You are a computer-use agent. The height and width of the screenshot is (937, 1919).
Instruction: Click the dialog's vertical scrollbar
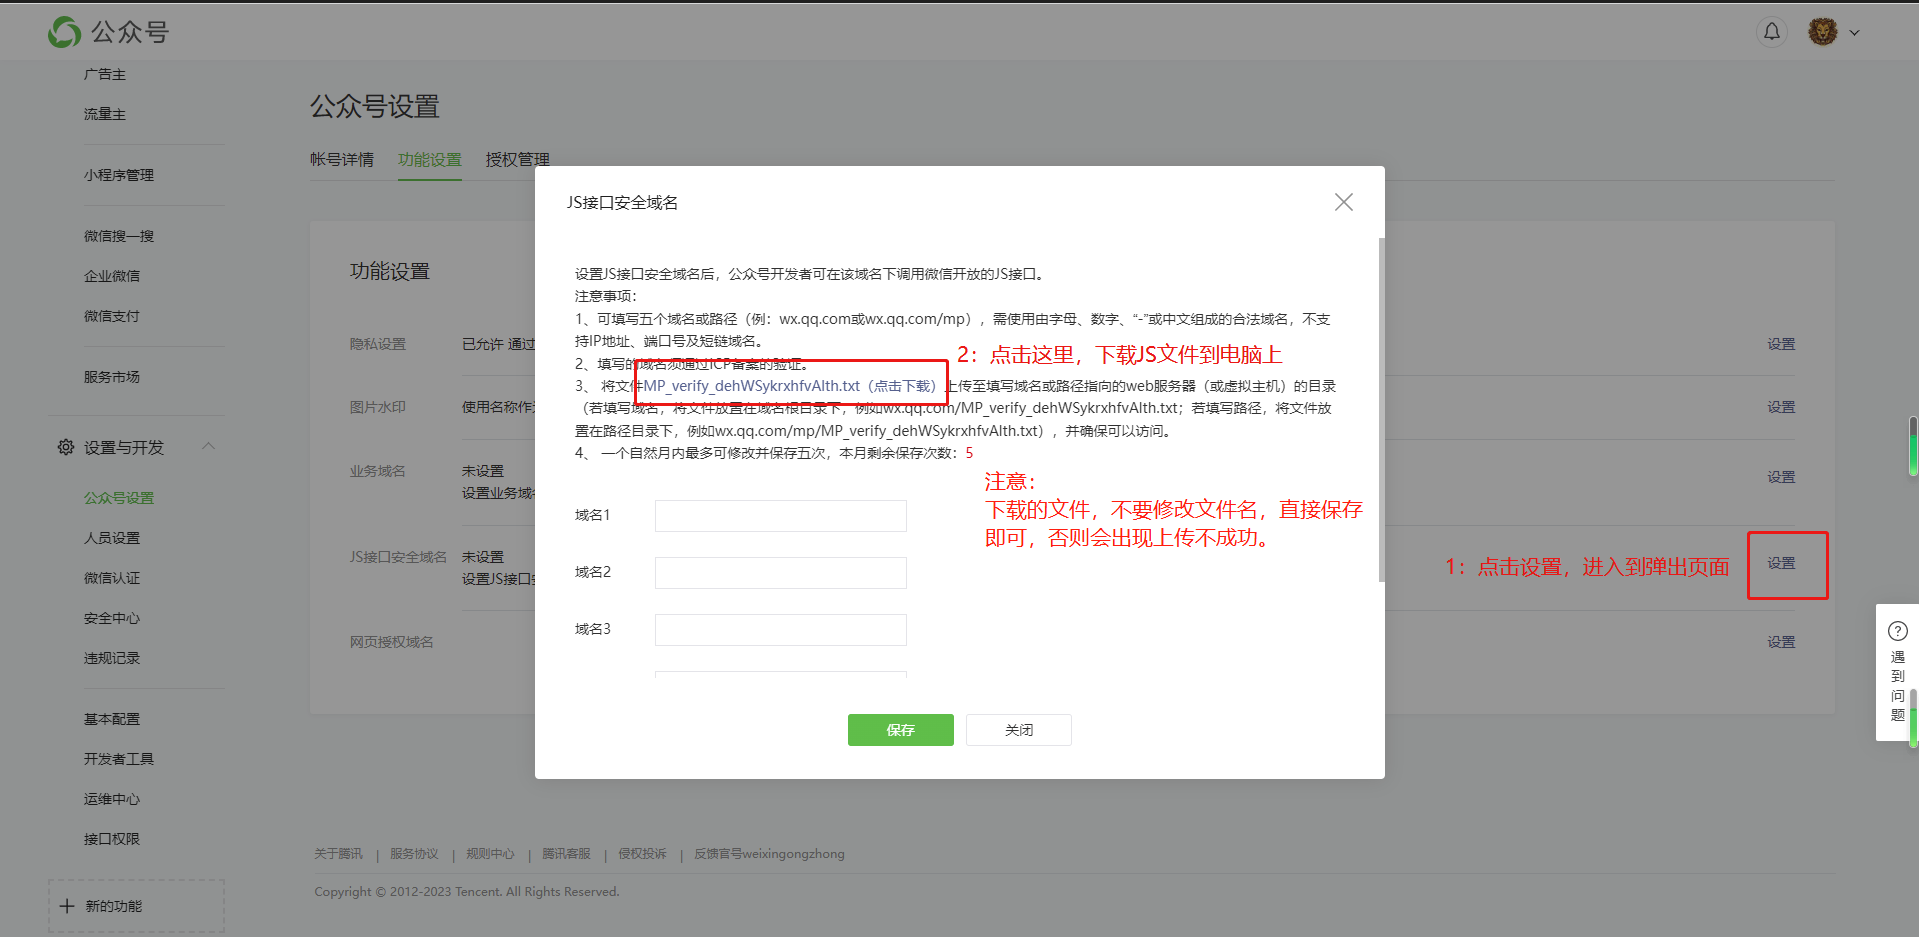click(x=1381, y=410)
